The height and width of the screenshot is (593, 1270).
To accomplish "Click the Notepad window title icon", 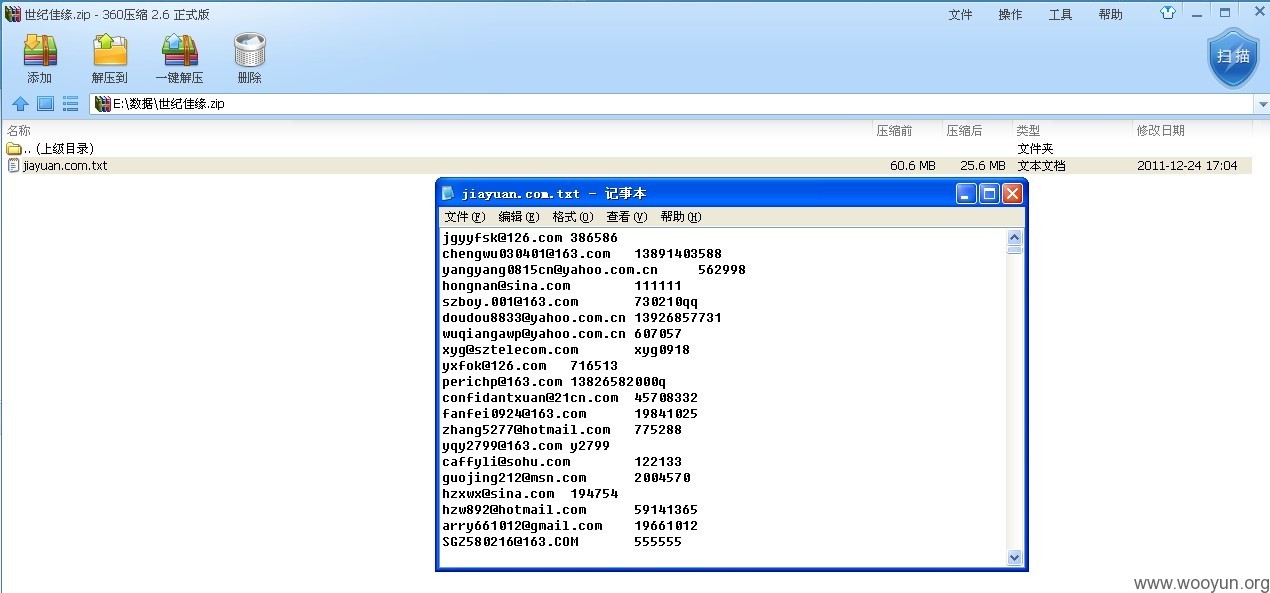I will click(x=448, y=193).
